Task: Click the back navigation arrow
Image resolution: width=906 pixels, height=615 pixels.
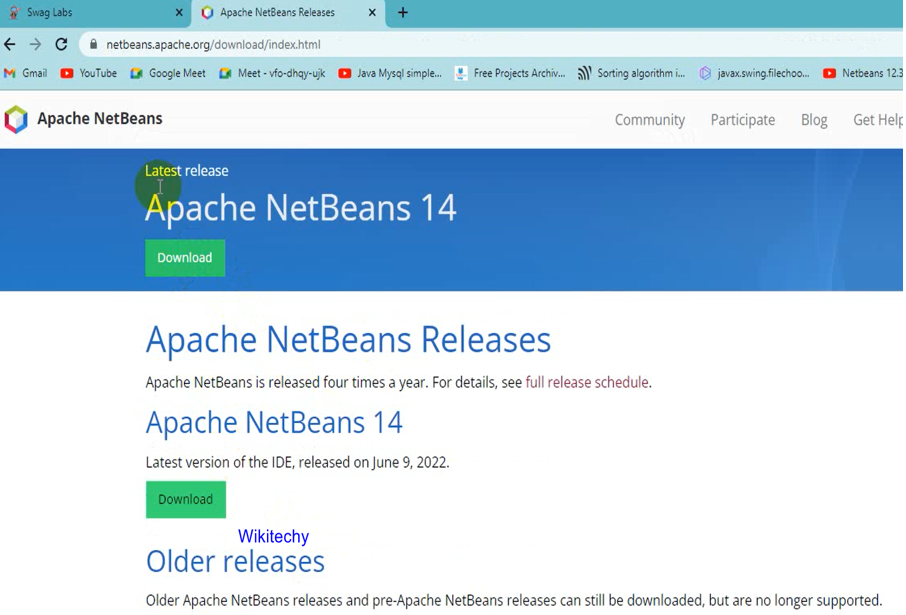Action: click(10, 44)
